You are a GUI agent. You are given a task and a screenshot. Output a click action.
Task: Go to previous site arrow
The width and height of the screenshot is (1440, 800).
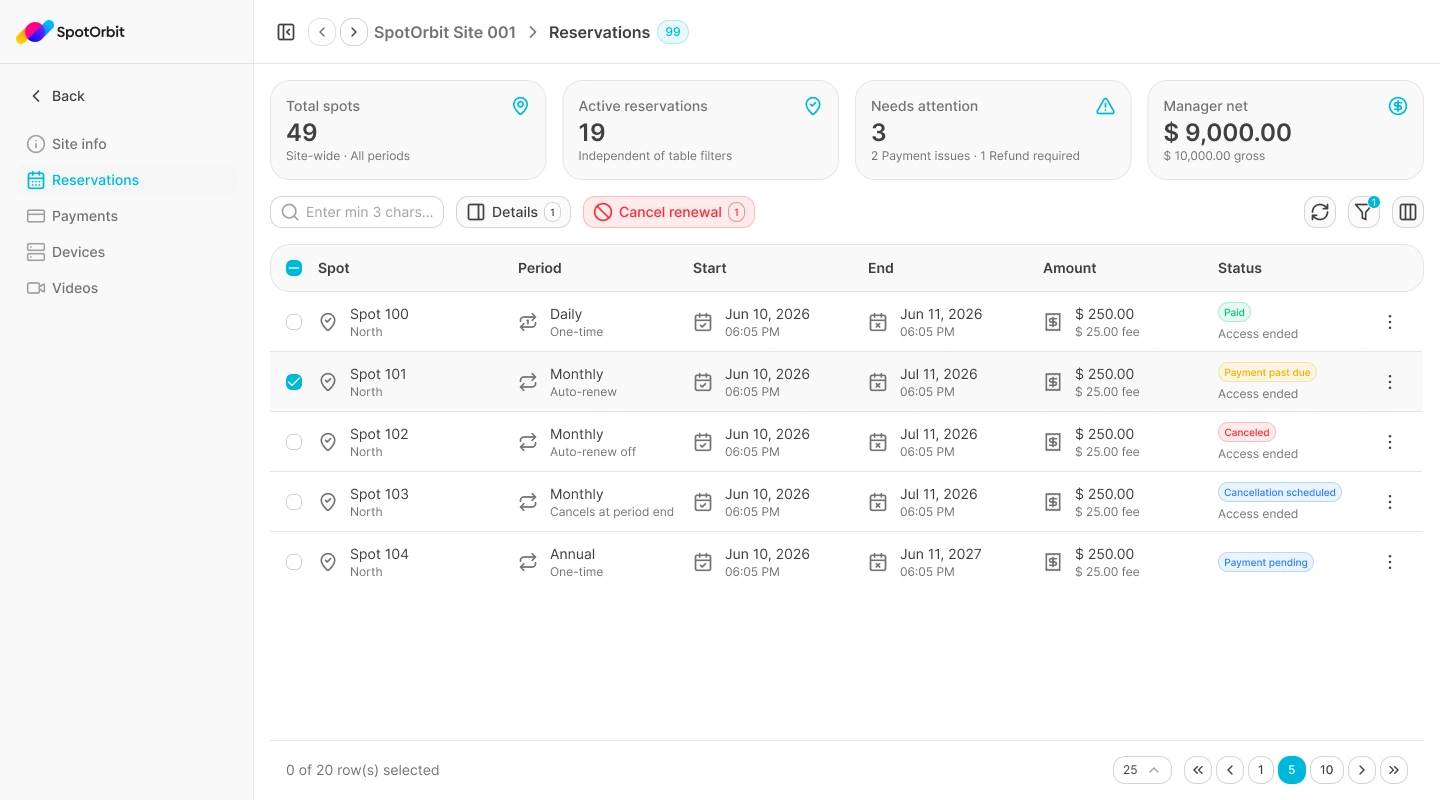point(322,32)
